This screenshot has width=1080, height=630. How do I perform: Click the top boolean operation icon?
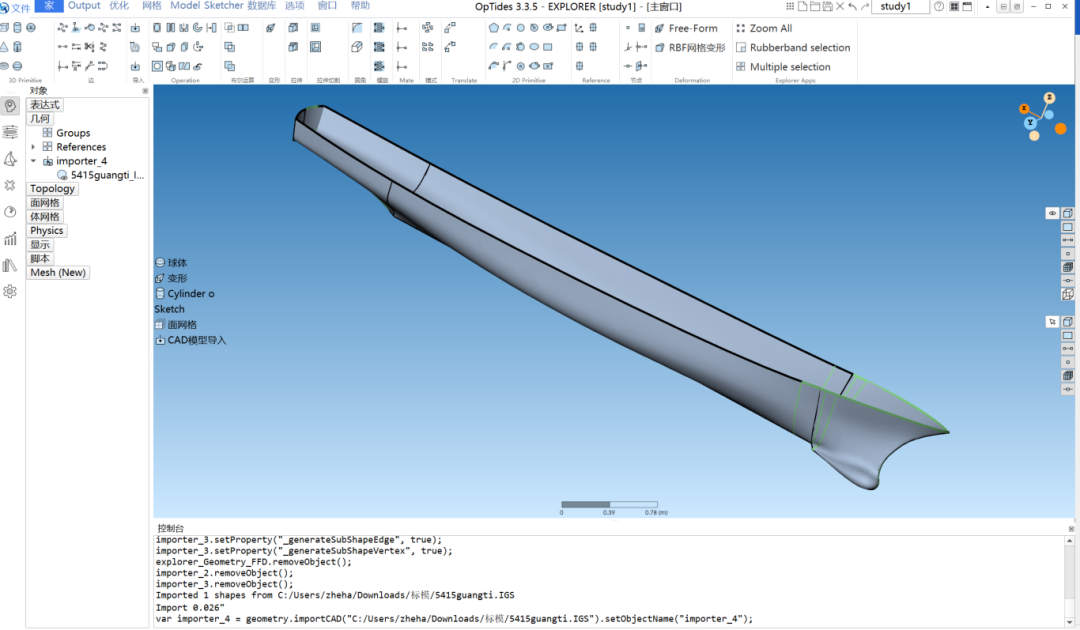229,28
